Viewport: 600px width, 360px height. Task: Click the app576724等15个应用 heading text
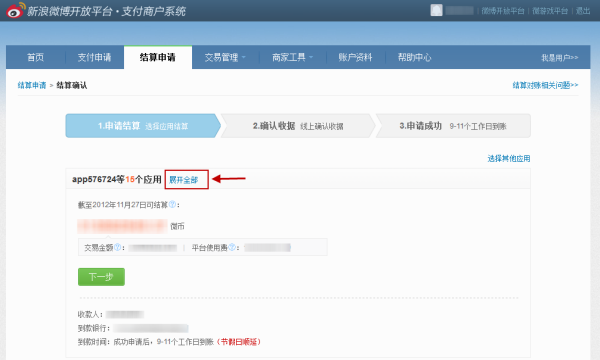117,179
